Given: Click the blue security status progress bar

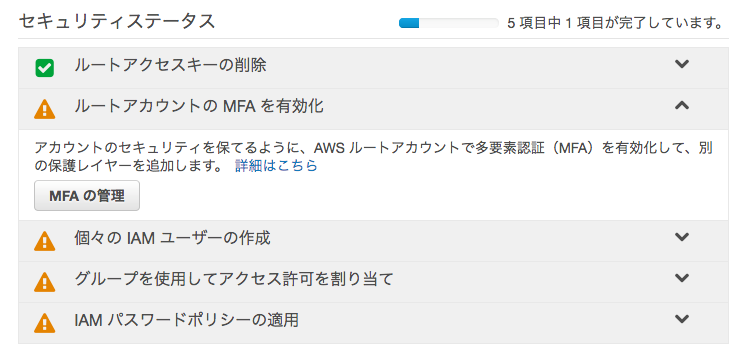Looking at the screenshot, I should [x=449, y=23].
